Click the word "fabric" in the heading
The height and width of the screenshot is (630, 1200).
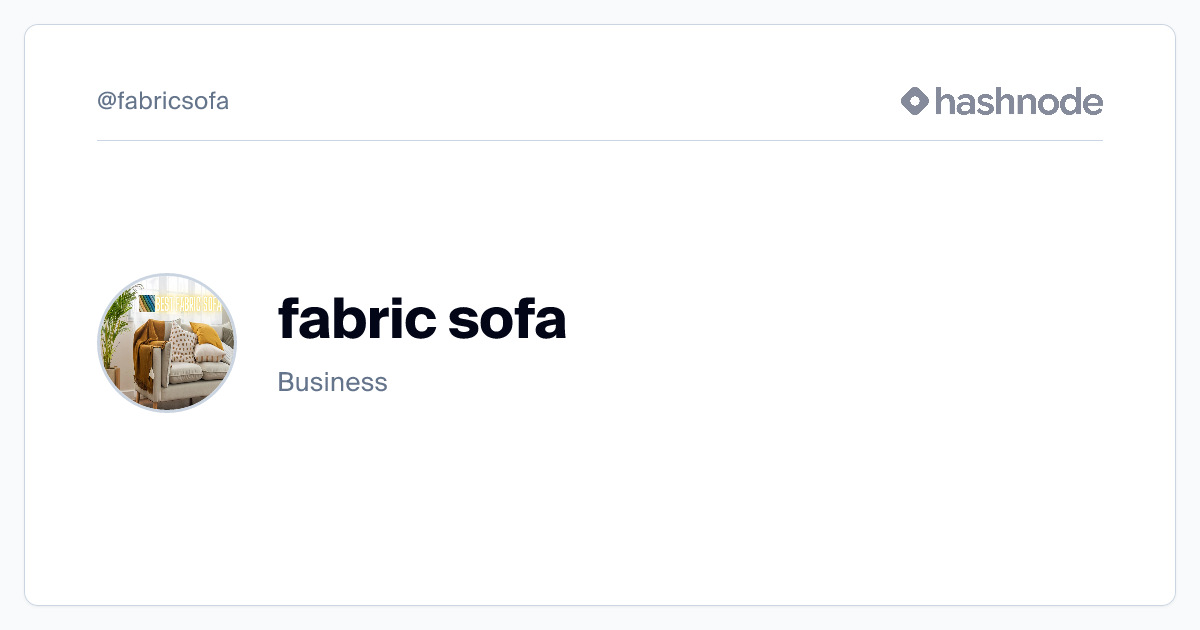point(355,318)
